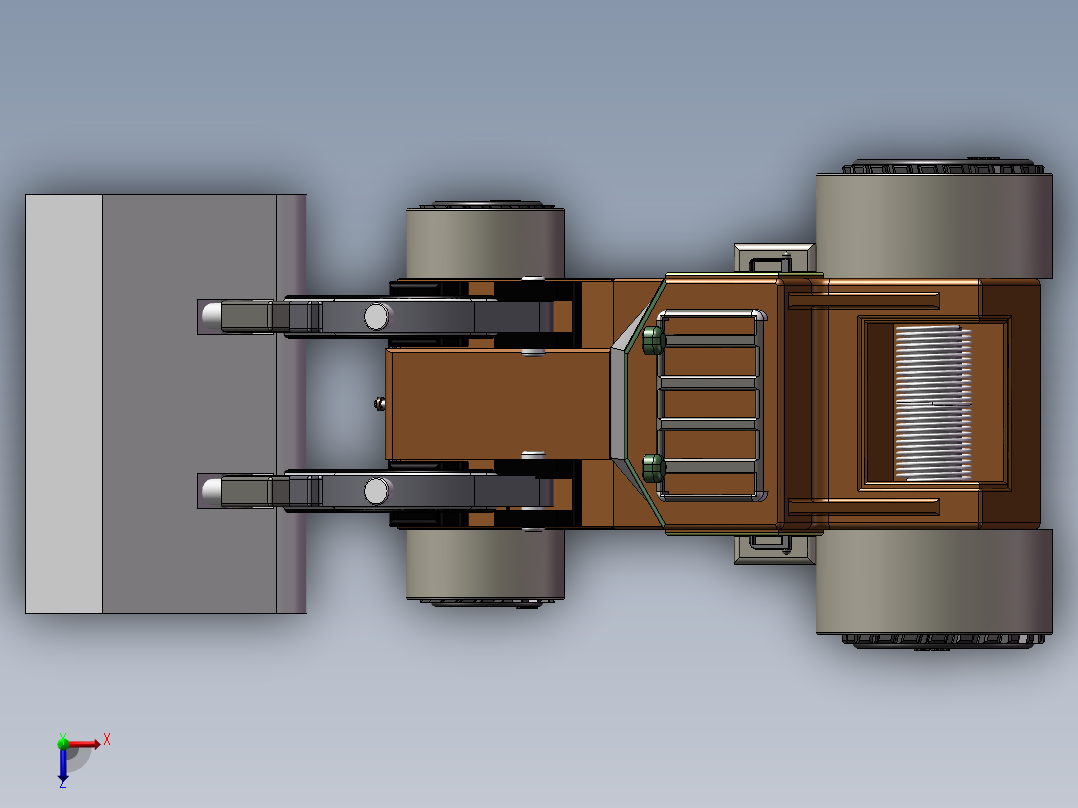Select the light grey cutting edge of the bucket

pyautogui.click(x=64, y=404)
